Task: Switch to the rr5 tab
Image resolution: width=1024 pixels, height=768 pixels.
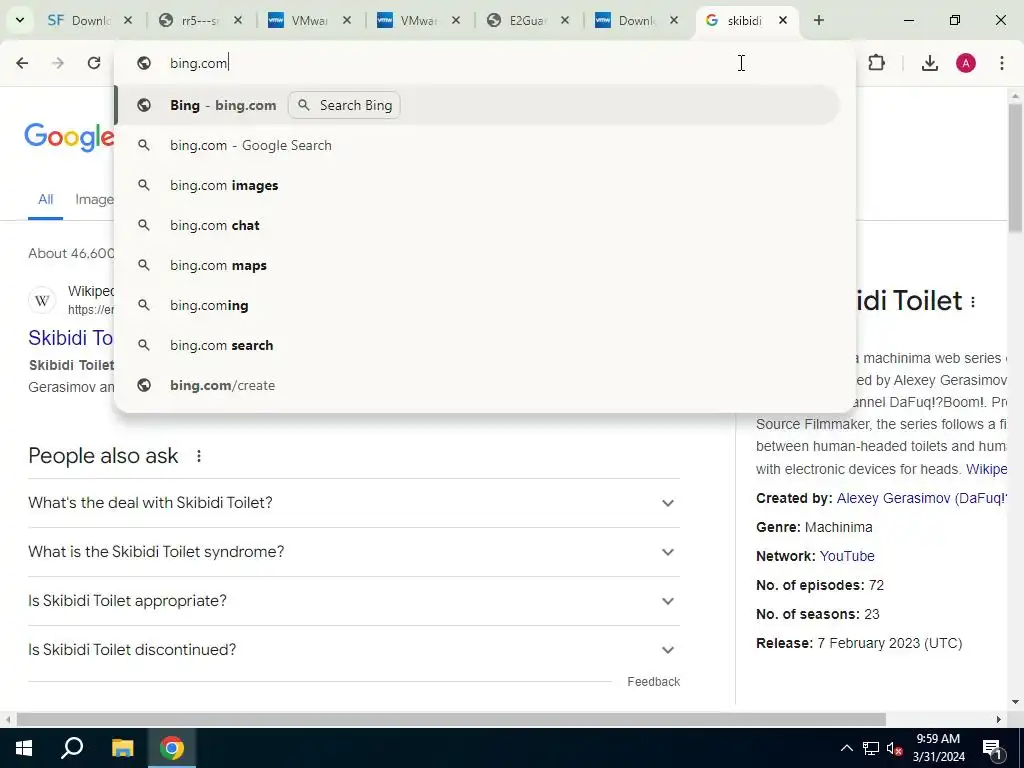Action: click(x=199, y=20)
